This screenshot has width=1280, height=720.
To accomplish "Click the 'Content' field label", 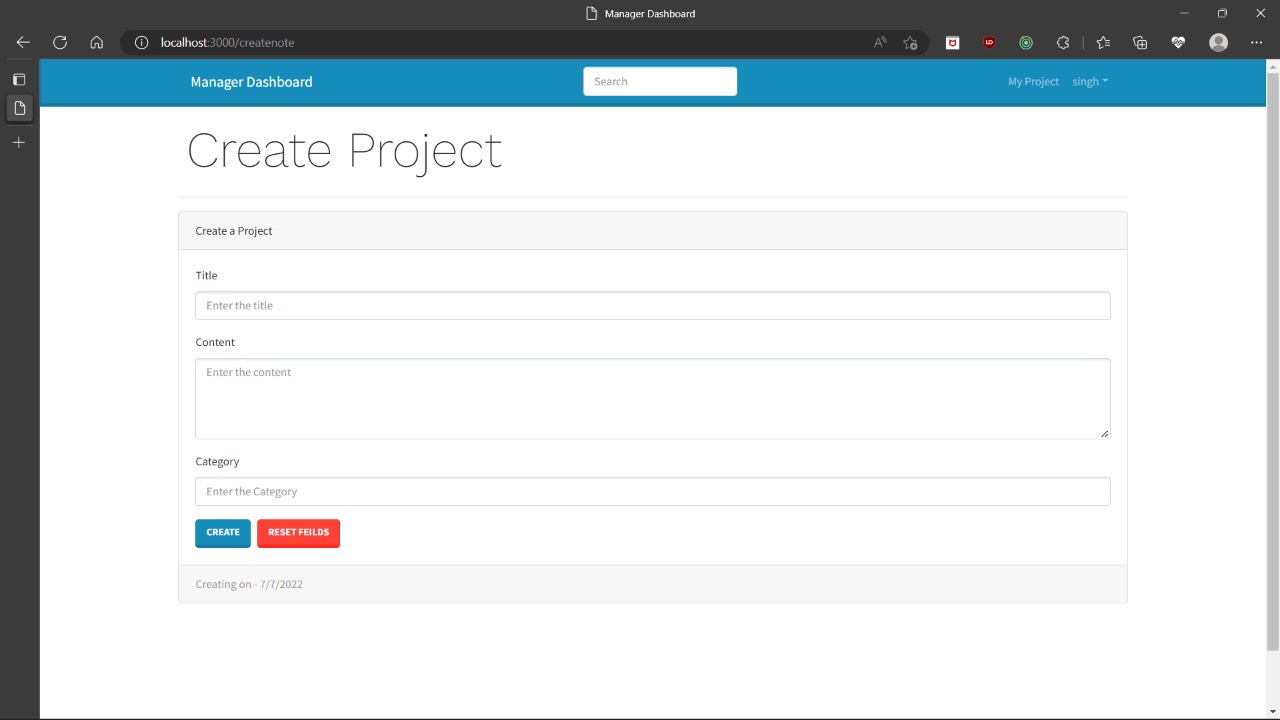I will 215,343.
